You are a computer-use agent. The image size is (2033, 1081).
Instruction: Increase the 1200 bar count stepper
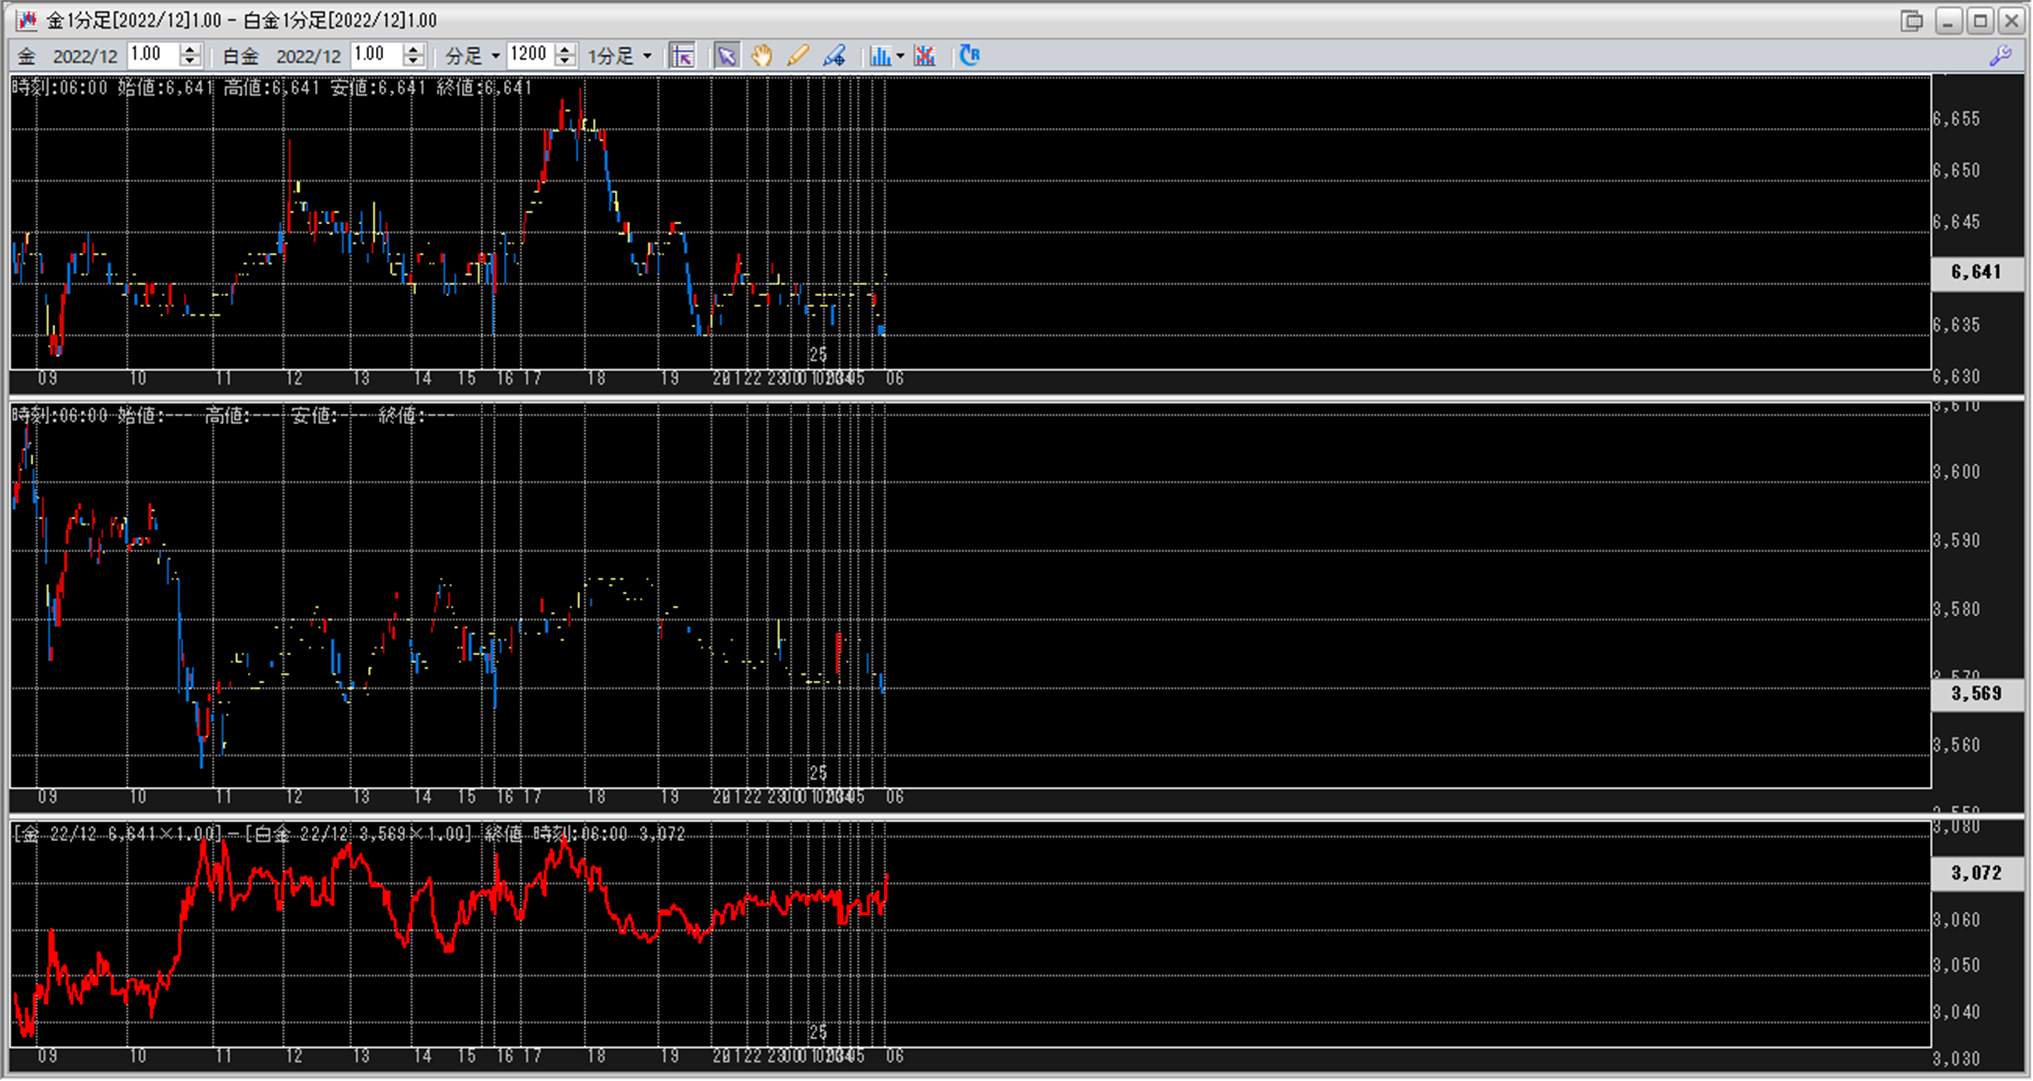(x=566, y=50)
